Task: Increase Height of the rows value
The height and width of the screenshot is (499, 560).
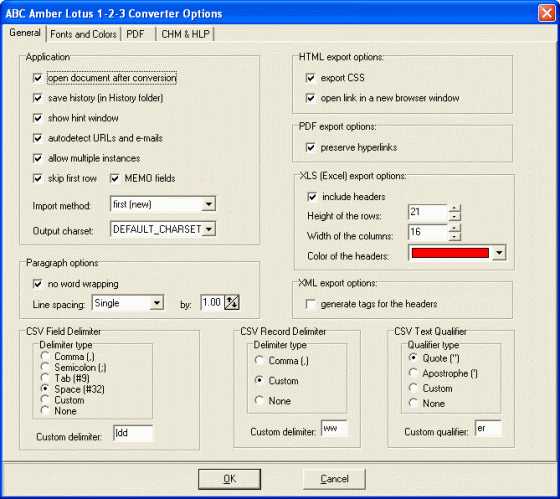Action: (454, 208)
